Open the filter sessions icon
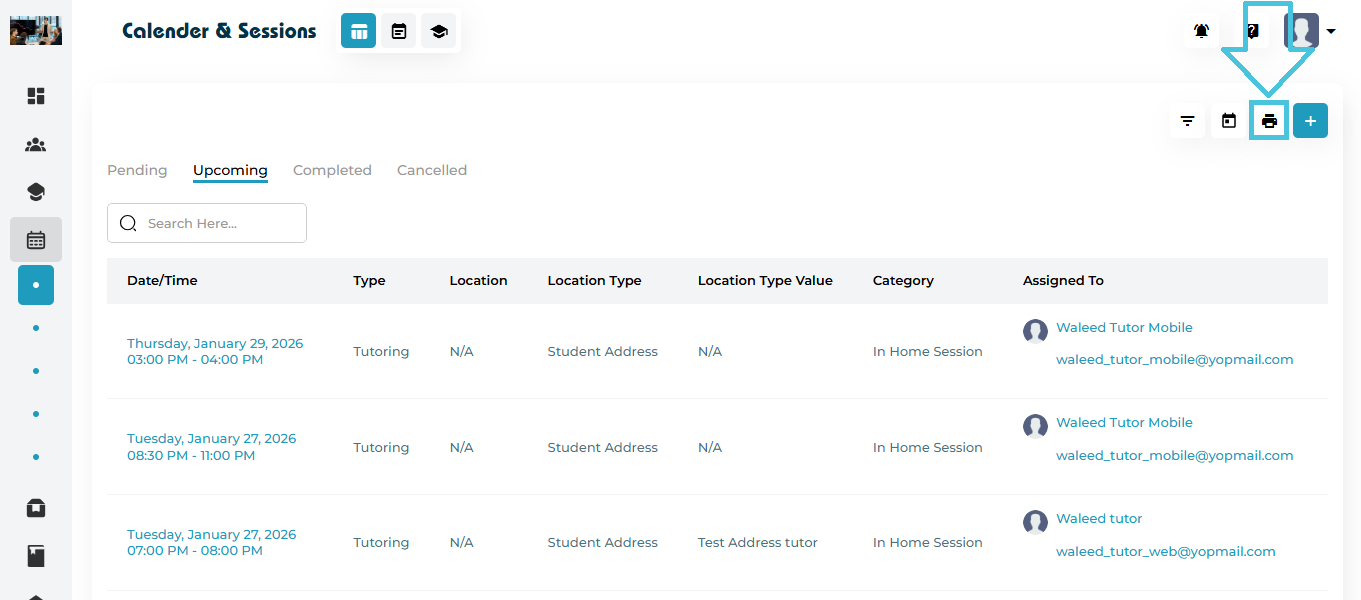 1187,121
